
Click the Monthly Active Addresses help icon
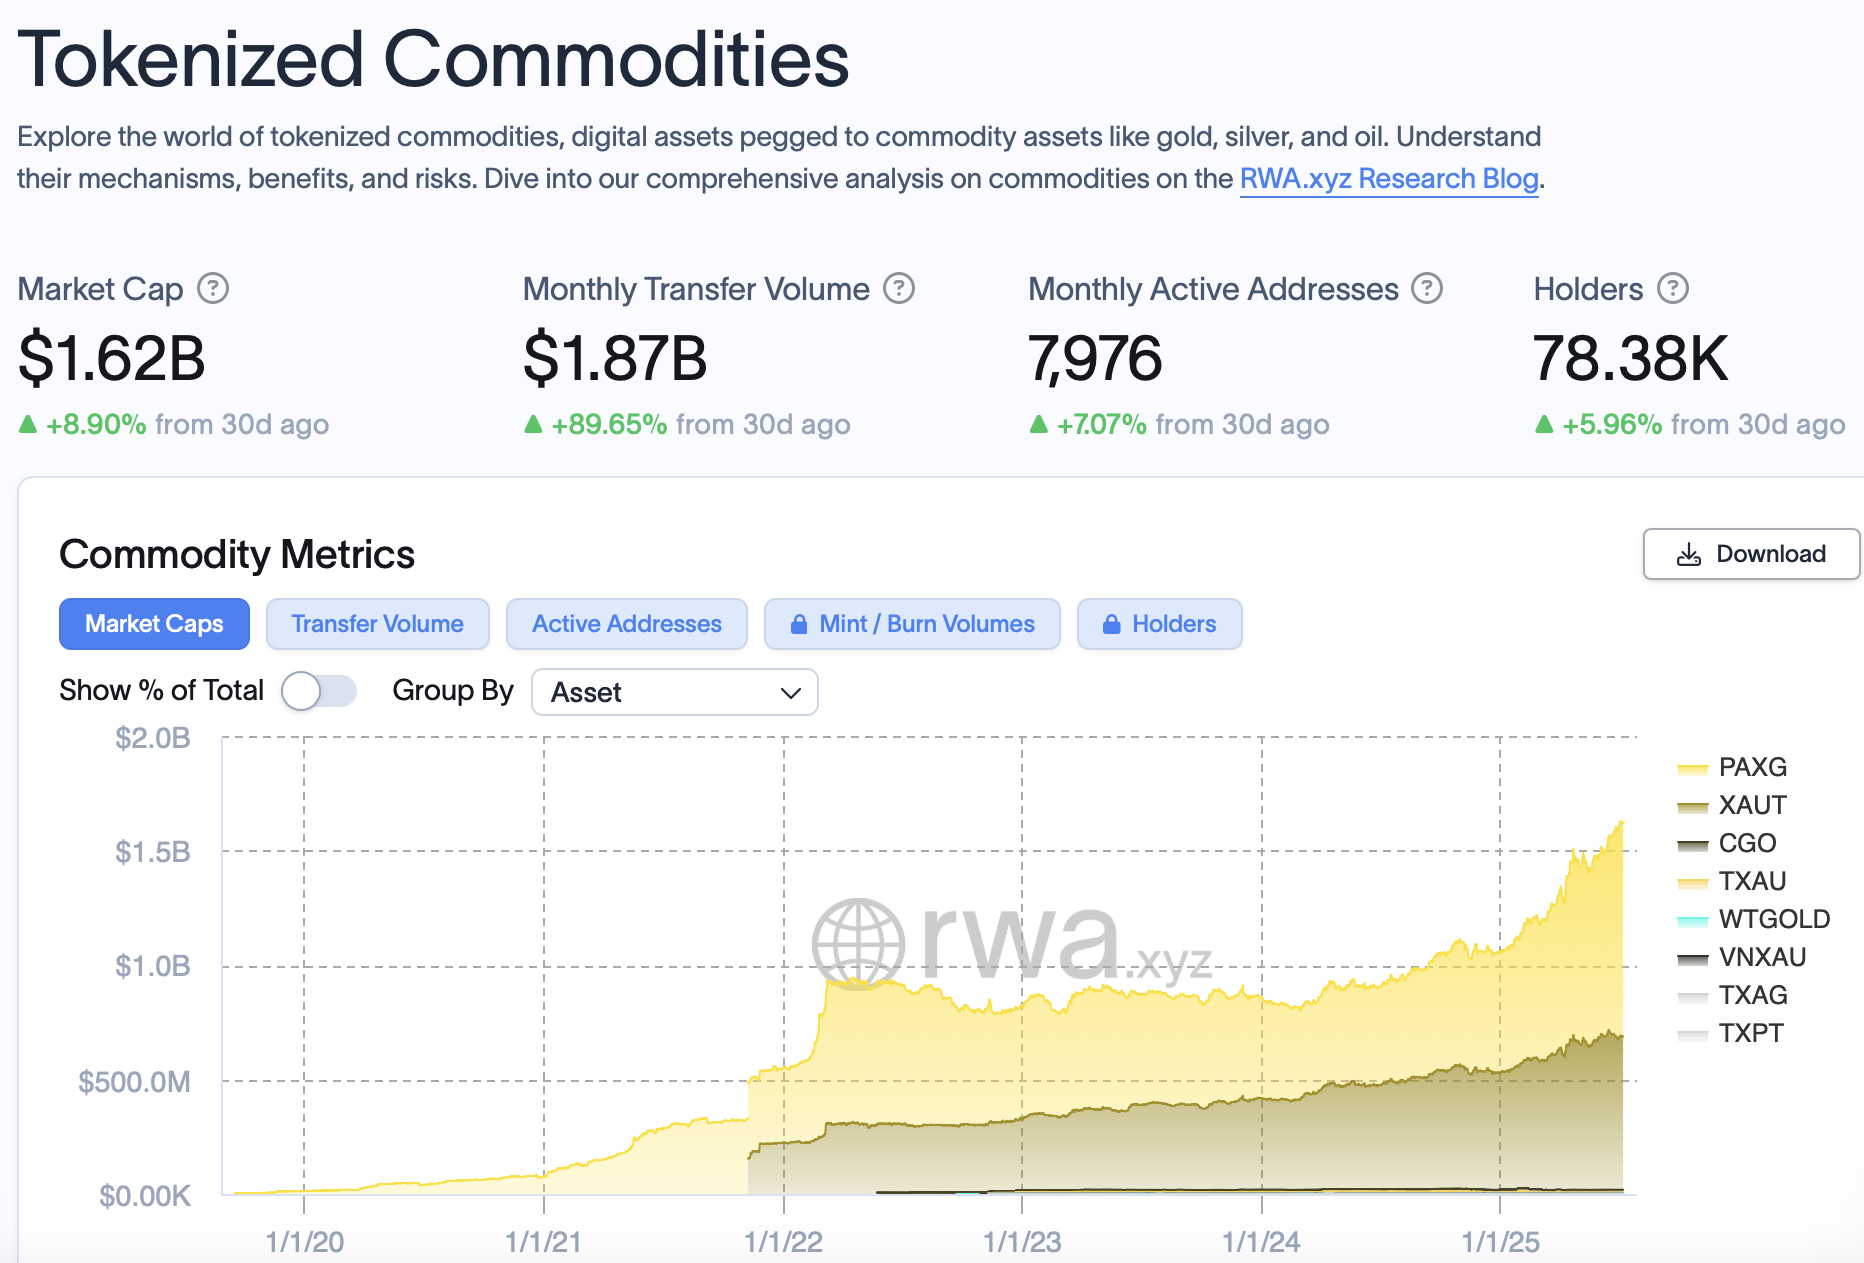1427,289
